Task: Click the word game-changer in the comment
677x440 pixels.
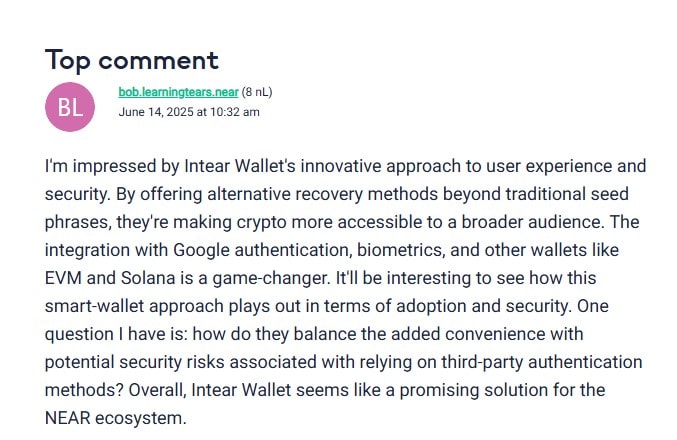Action: [271, 279]
